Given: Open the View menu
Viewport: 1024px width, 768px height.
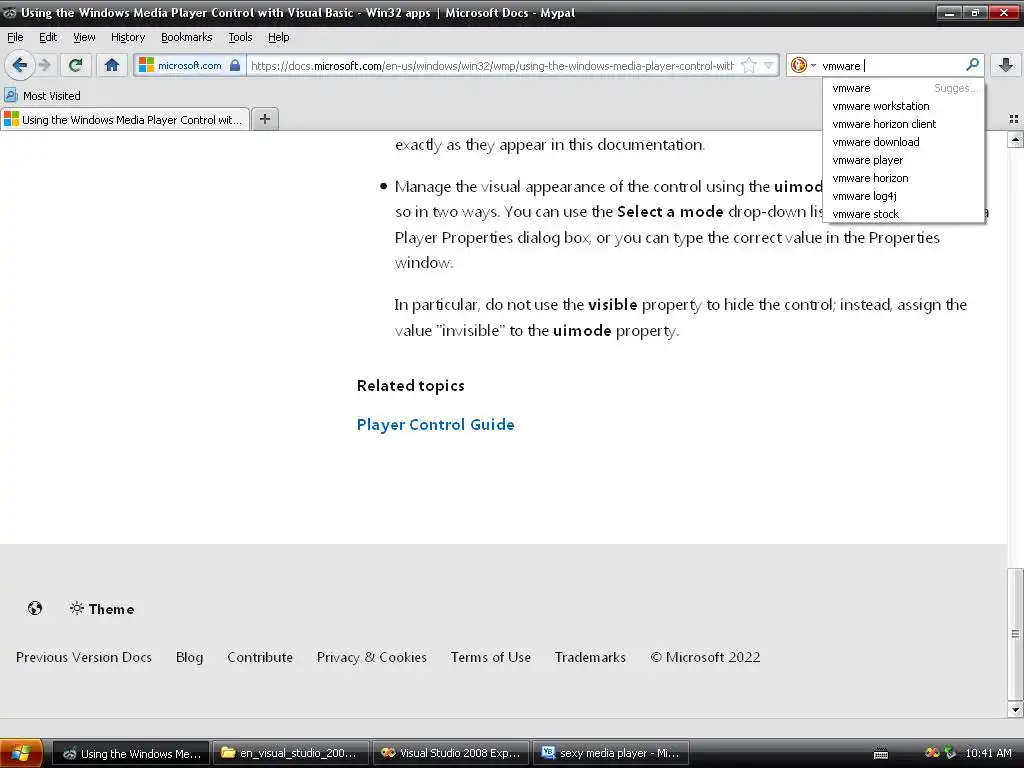Looking at the screenshot, I should pyautogui.click(x=84, y=37).
